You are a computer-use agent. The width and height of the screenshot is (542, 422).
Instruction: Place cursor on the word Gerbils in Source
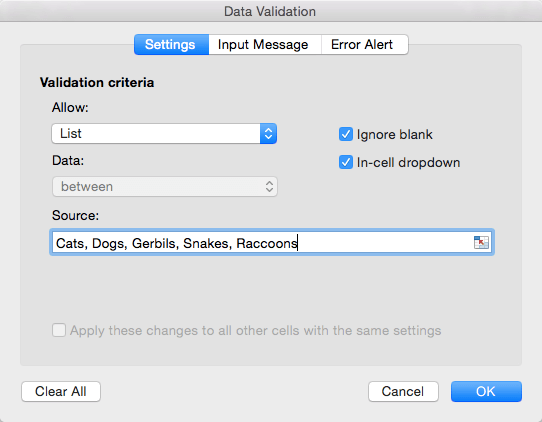(153, 243)
